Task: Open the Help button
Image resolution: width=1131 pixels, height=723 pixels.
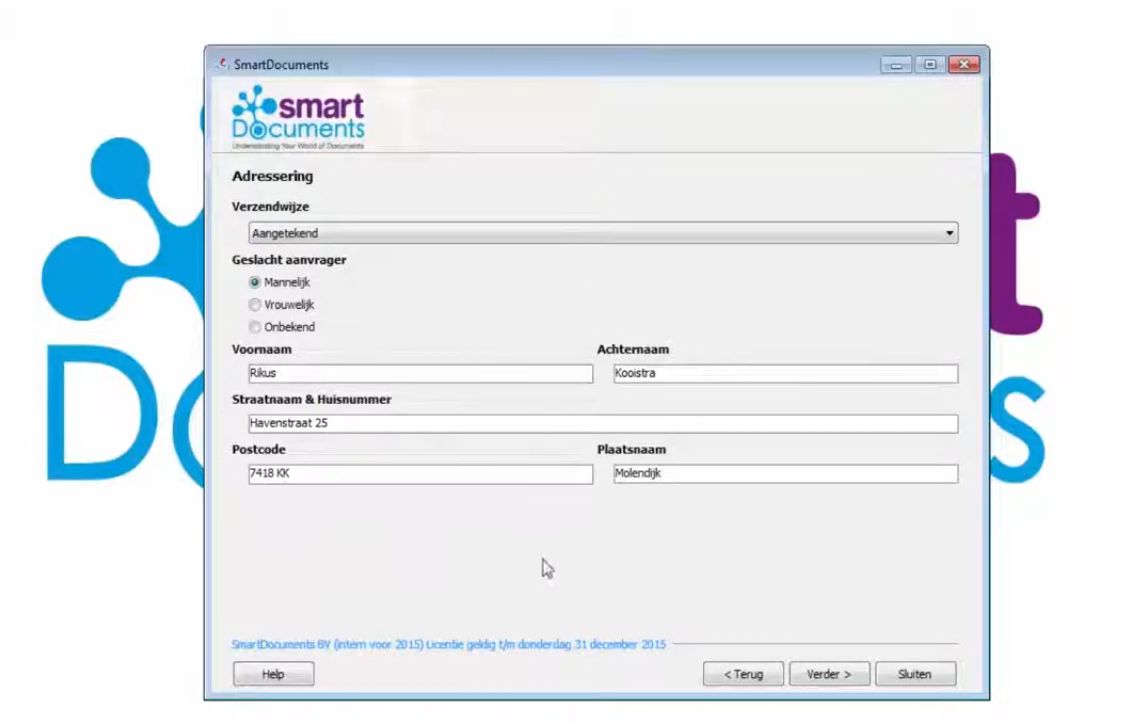Action: point(273,674)
